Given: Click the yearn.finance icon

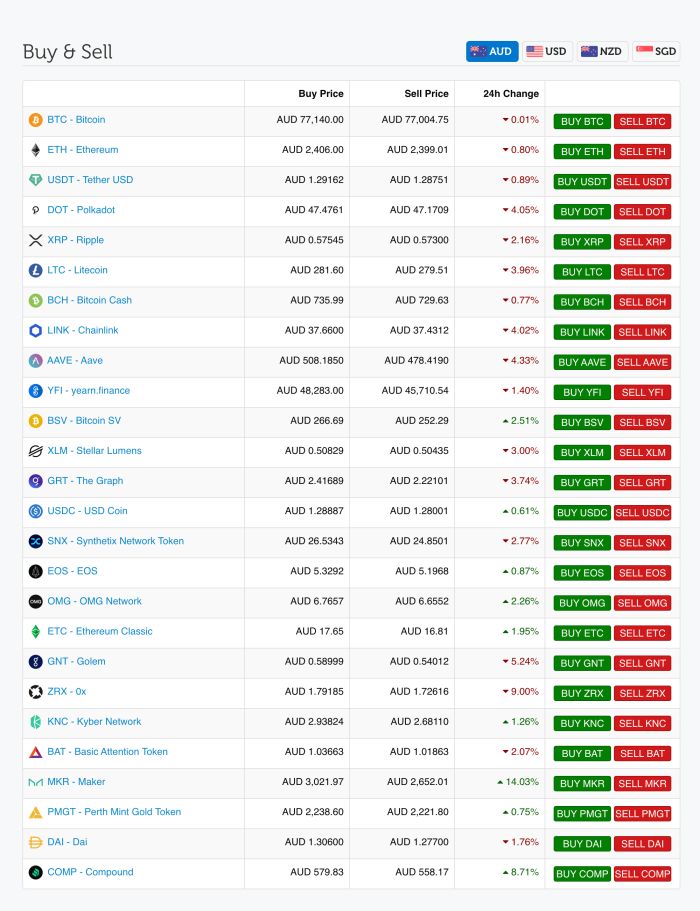Looking at the screenshot, I should [x=35, y=391].
